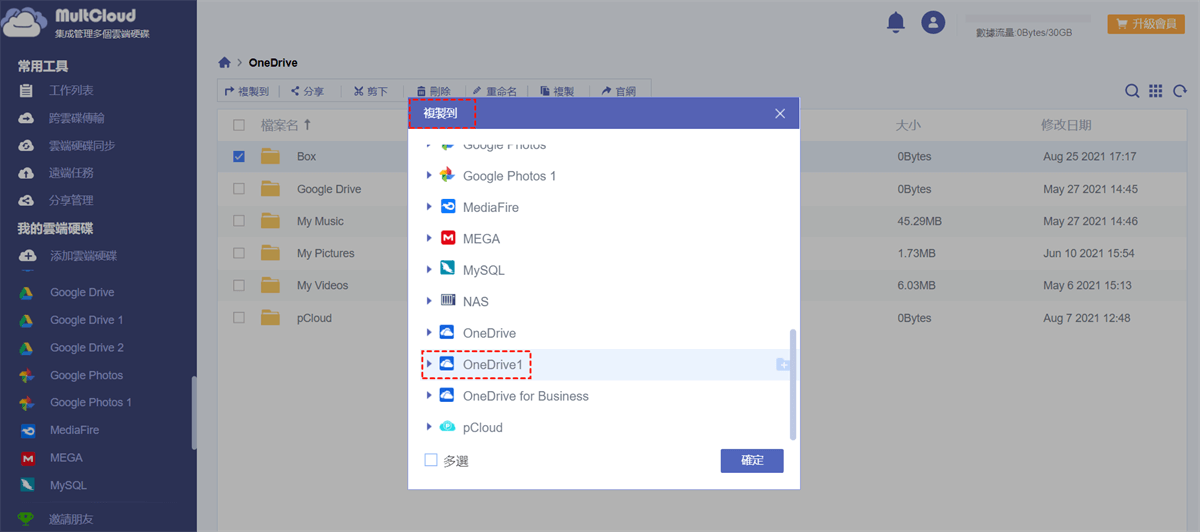Image resolution: width=1200 pixels, height=532 pixels.
Task: Check the My Music folder checkbox
Action: click(238, 221)
